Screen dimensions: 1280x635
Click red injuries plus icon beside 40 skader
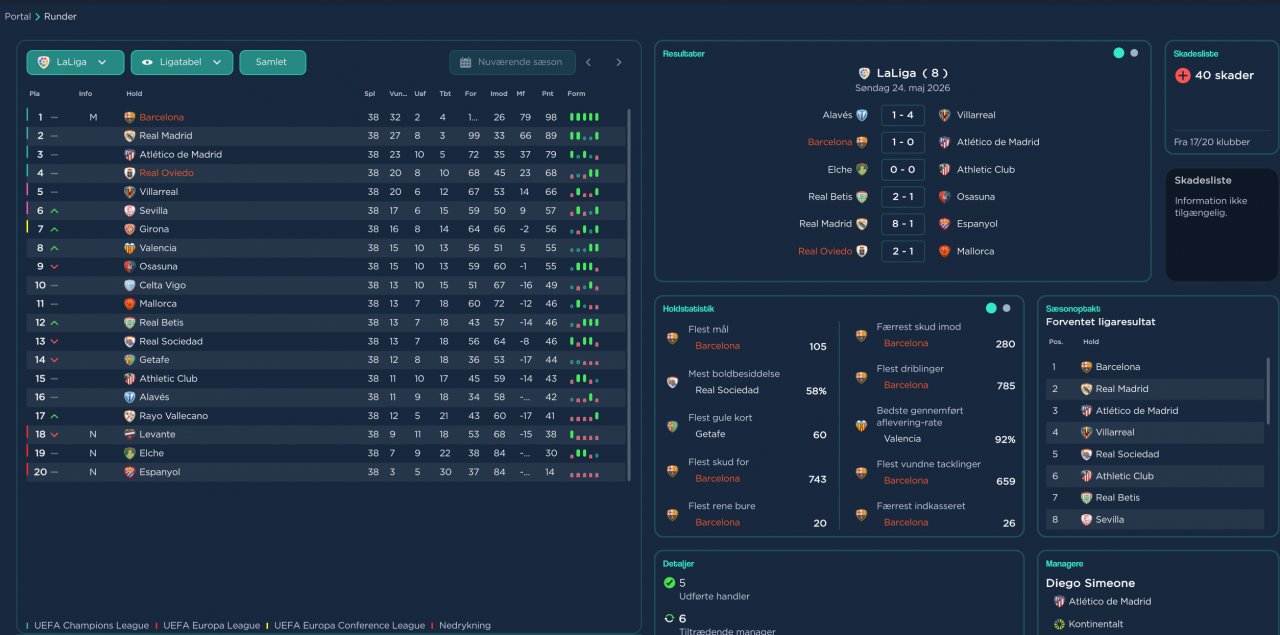pyautogui.click(x=1183, y=75)
